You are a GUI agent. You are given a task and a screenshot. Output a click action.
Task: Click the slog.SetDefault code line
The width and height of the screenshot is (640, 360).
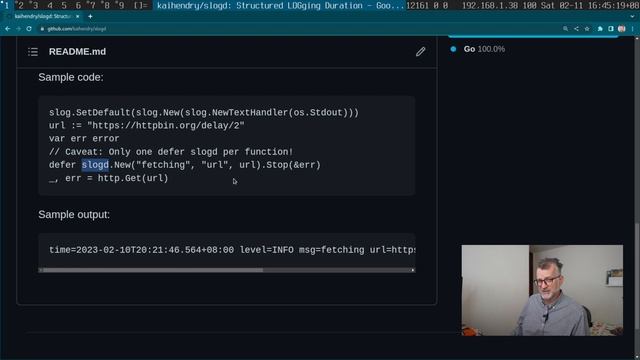tap(204, 113)
